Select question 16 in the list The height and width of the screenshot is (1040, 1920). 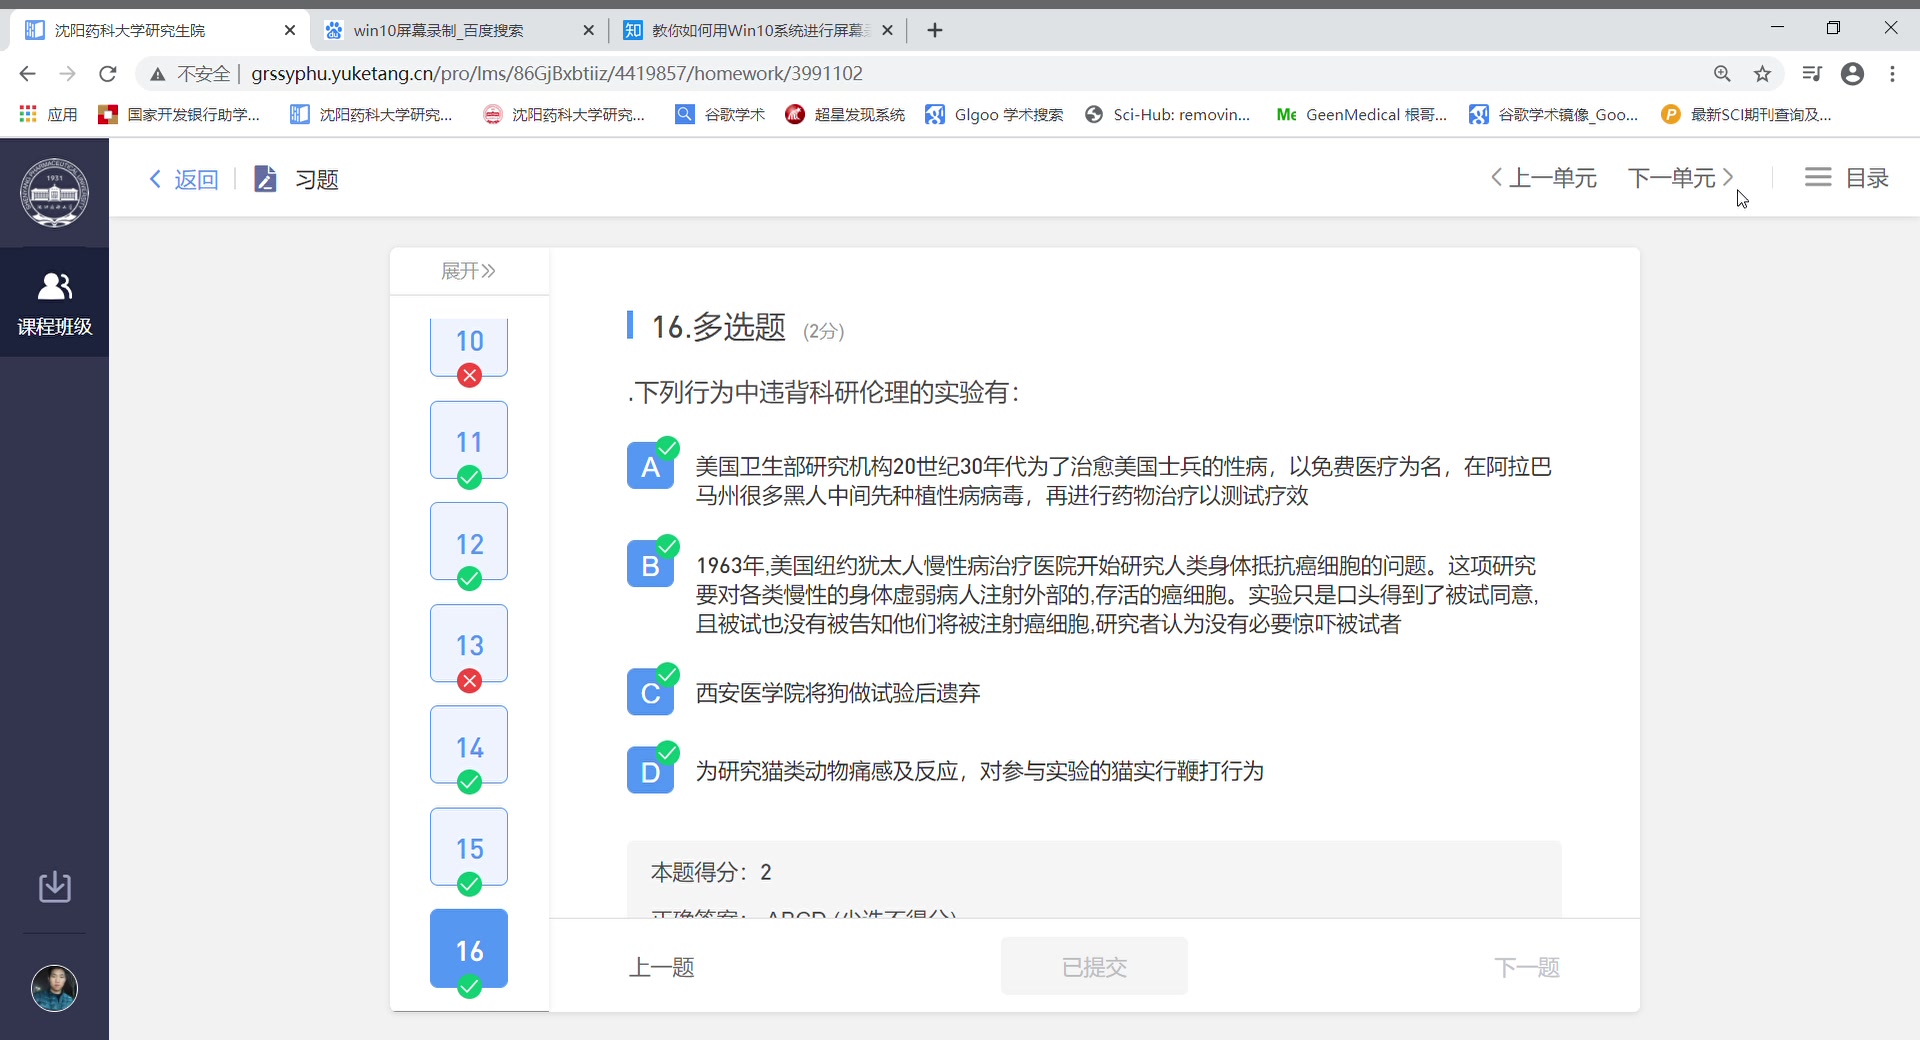(469, 949)
